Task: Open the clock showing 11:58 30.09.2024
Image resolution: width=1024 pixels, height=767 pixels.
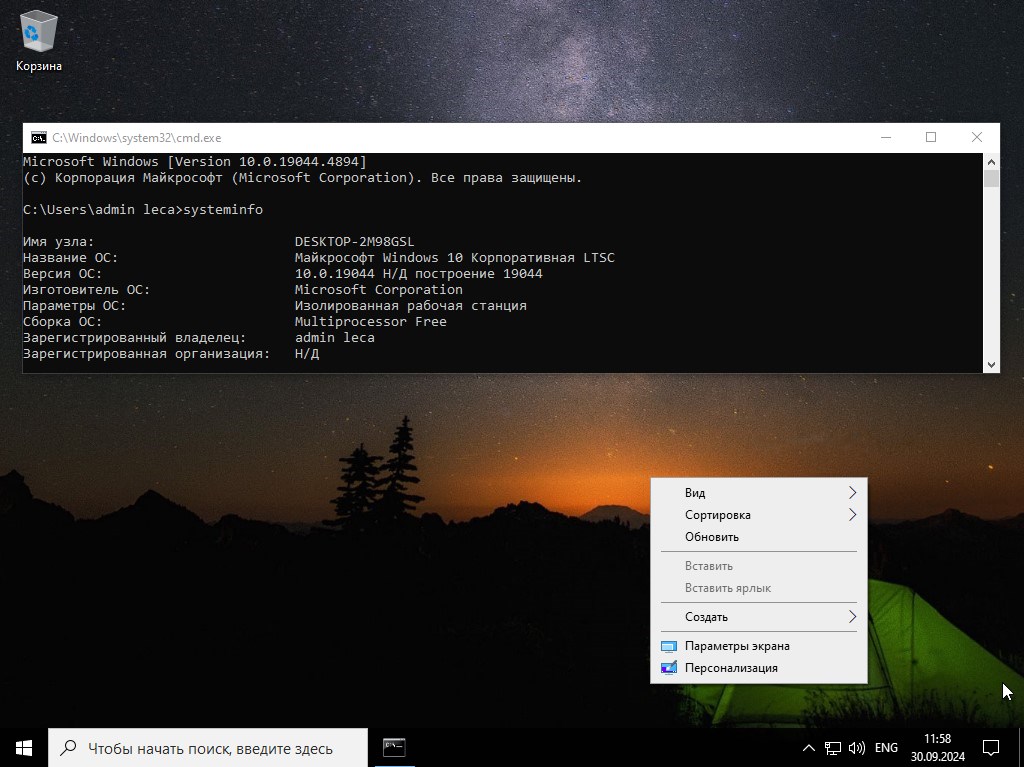Action: [x=938, y=748]
